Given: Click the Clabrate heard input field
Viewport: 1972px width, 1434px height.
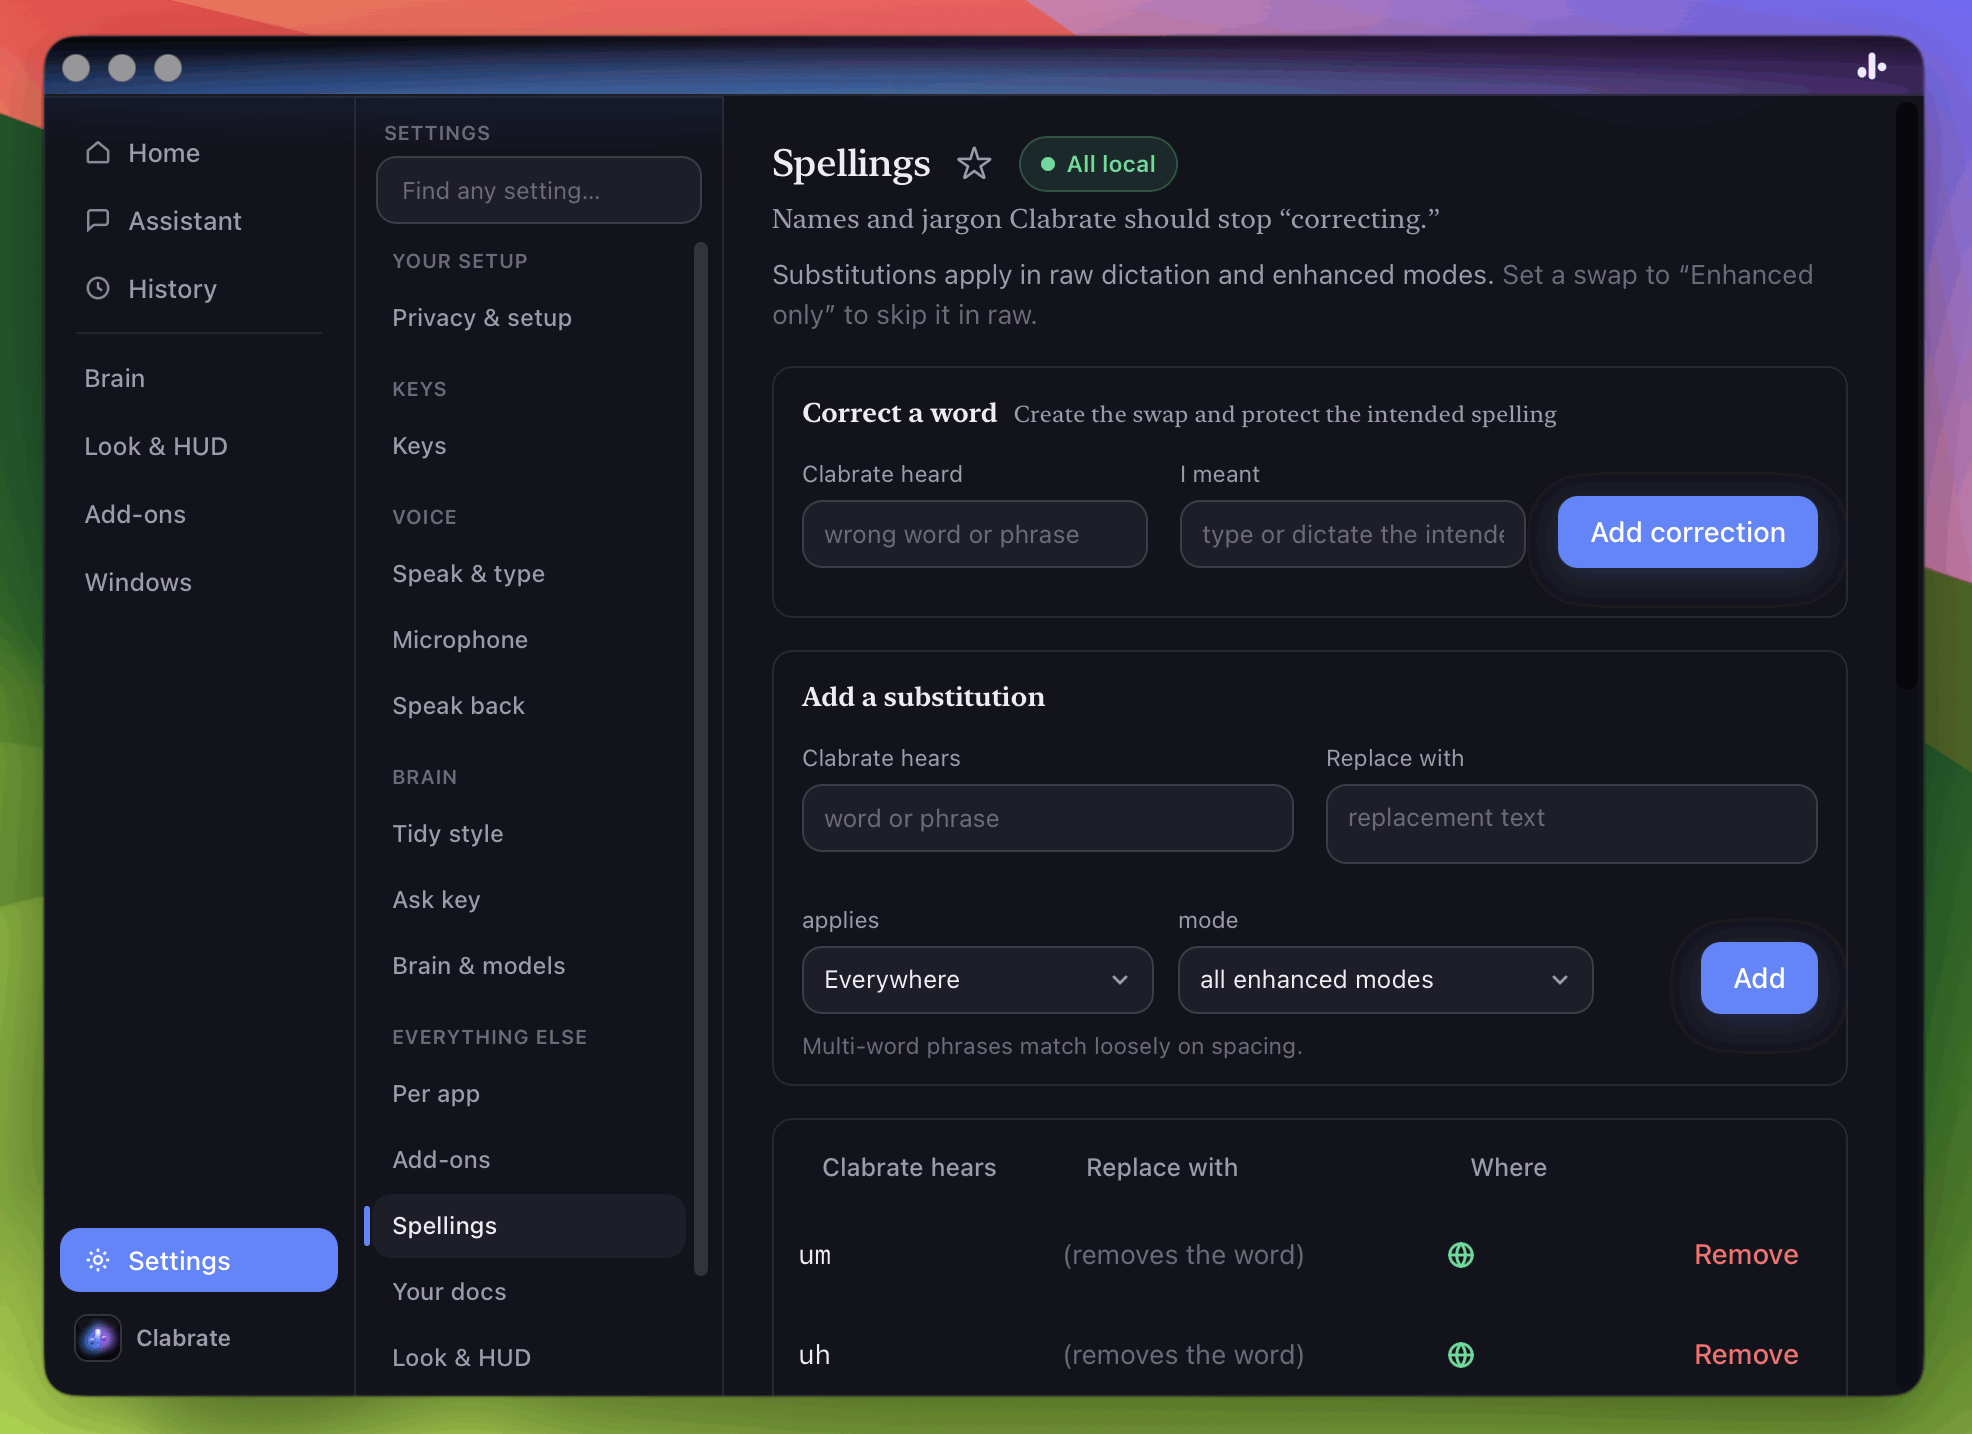Looking at the screenshot, I should [x=974, y=534].
